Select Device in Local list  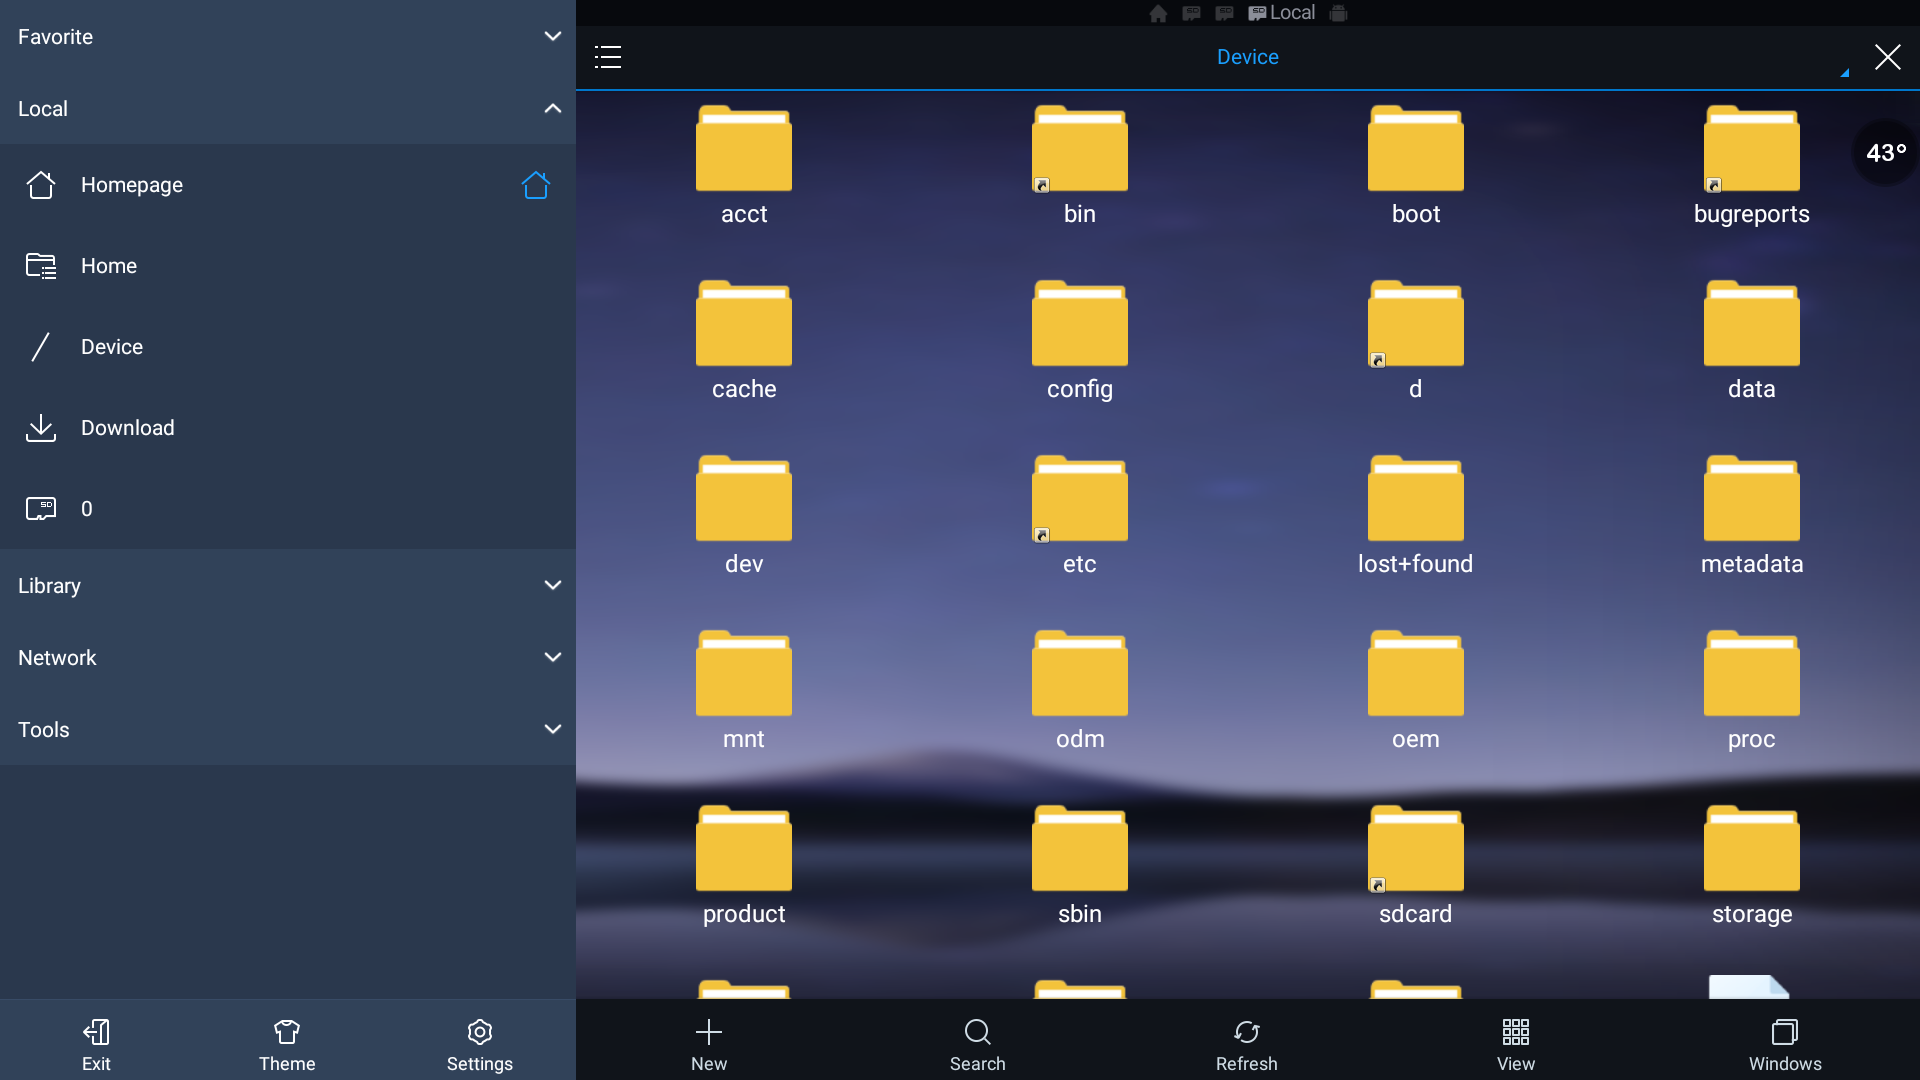tap(288, 347)
